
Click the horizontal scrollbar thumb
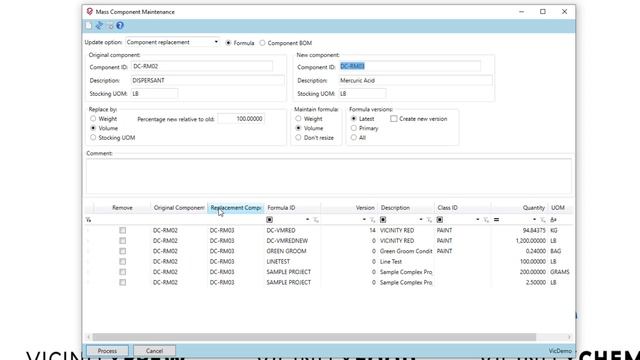coord(314,337)
